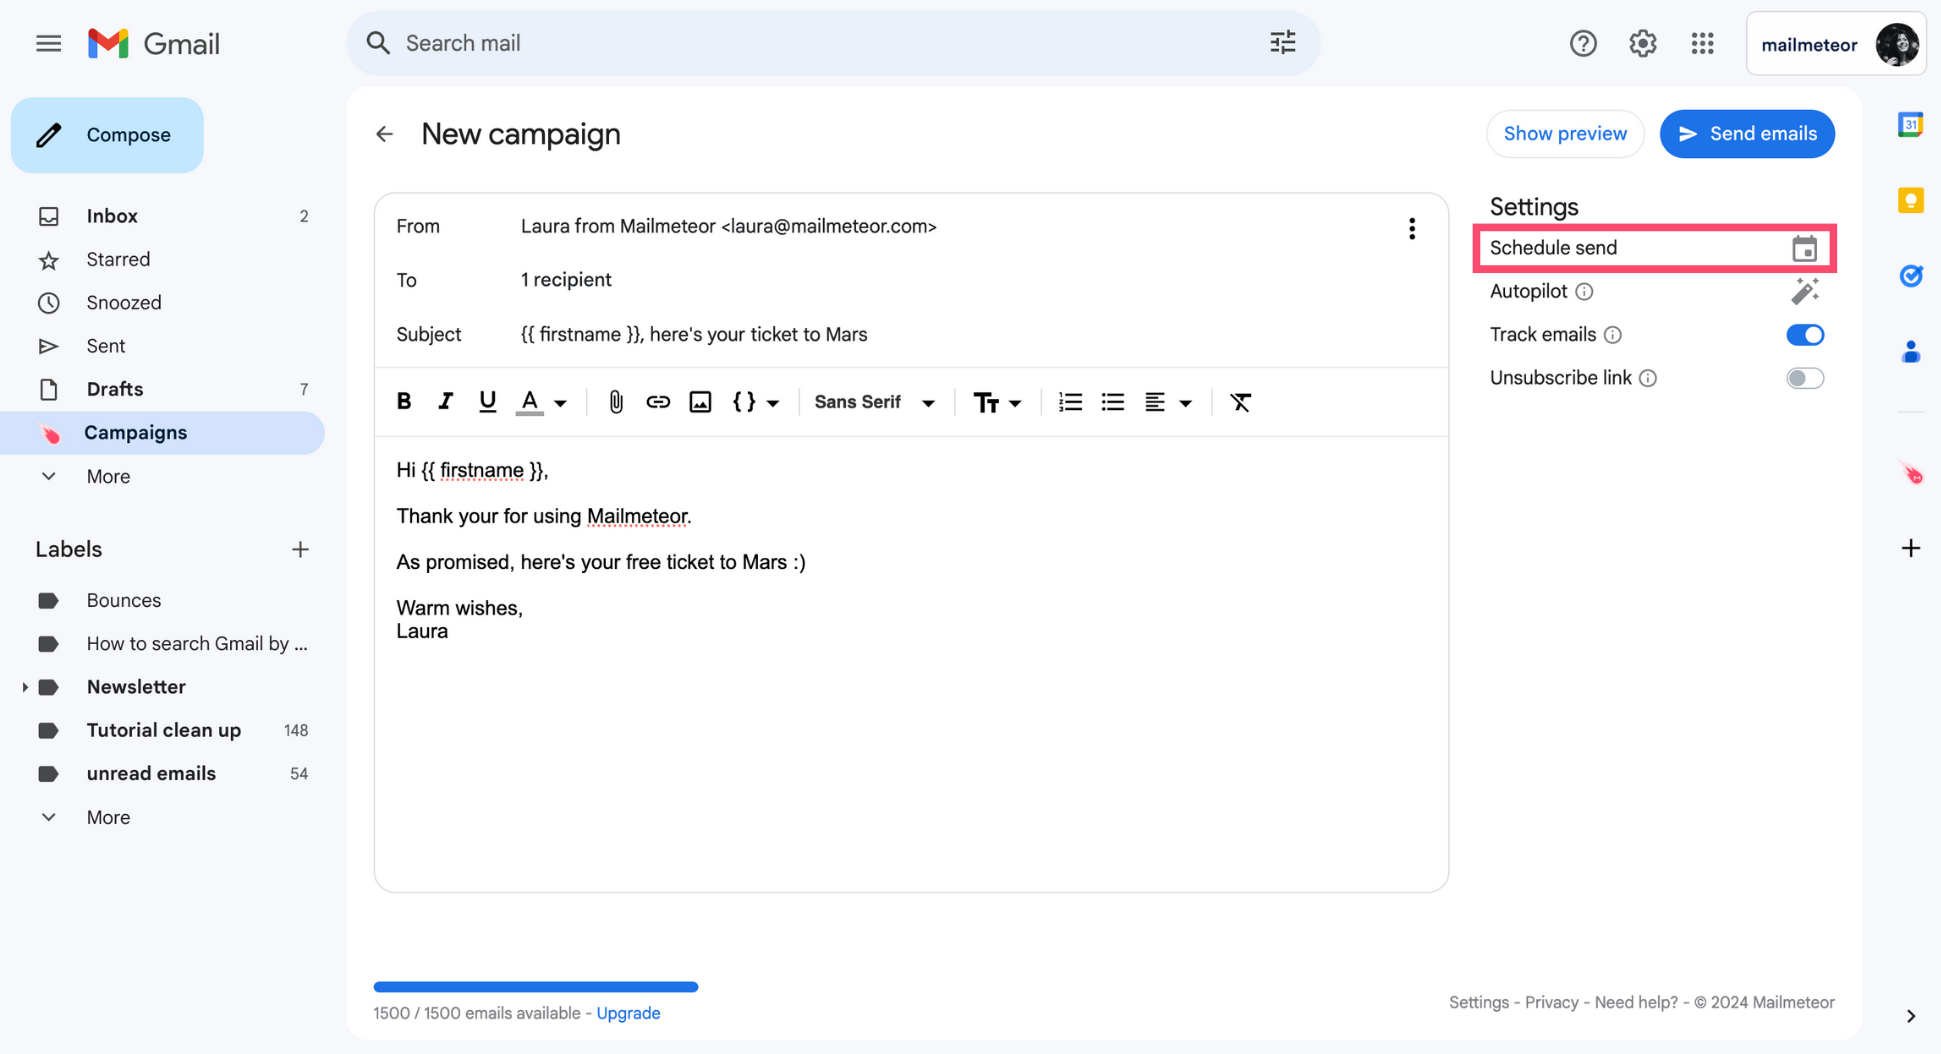Get add-ons with the side panel plus icon
The height and width of the screenshot is (1054, 1941).
tap(1910, 548)
